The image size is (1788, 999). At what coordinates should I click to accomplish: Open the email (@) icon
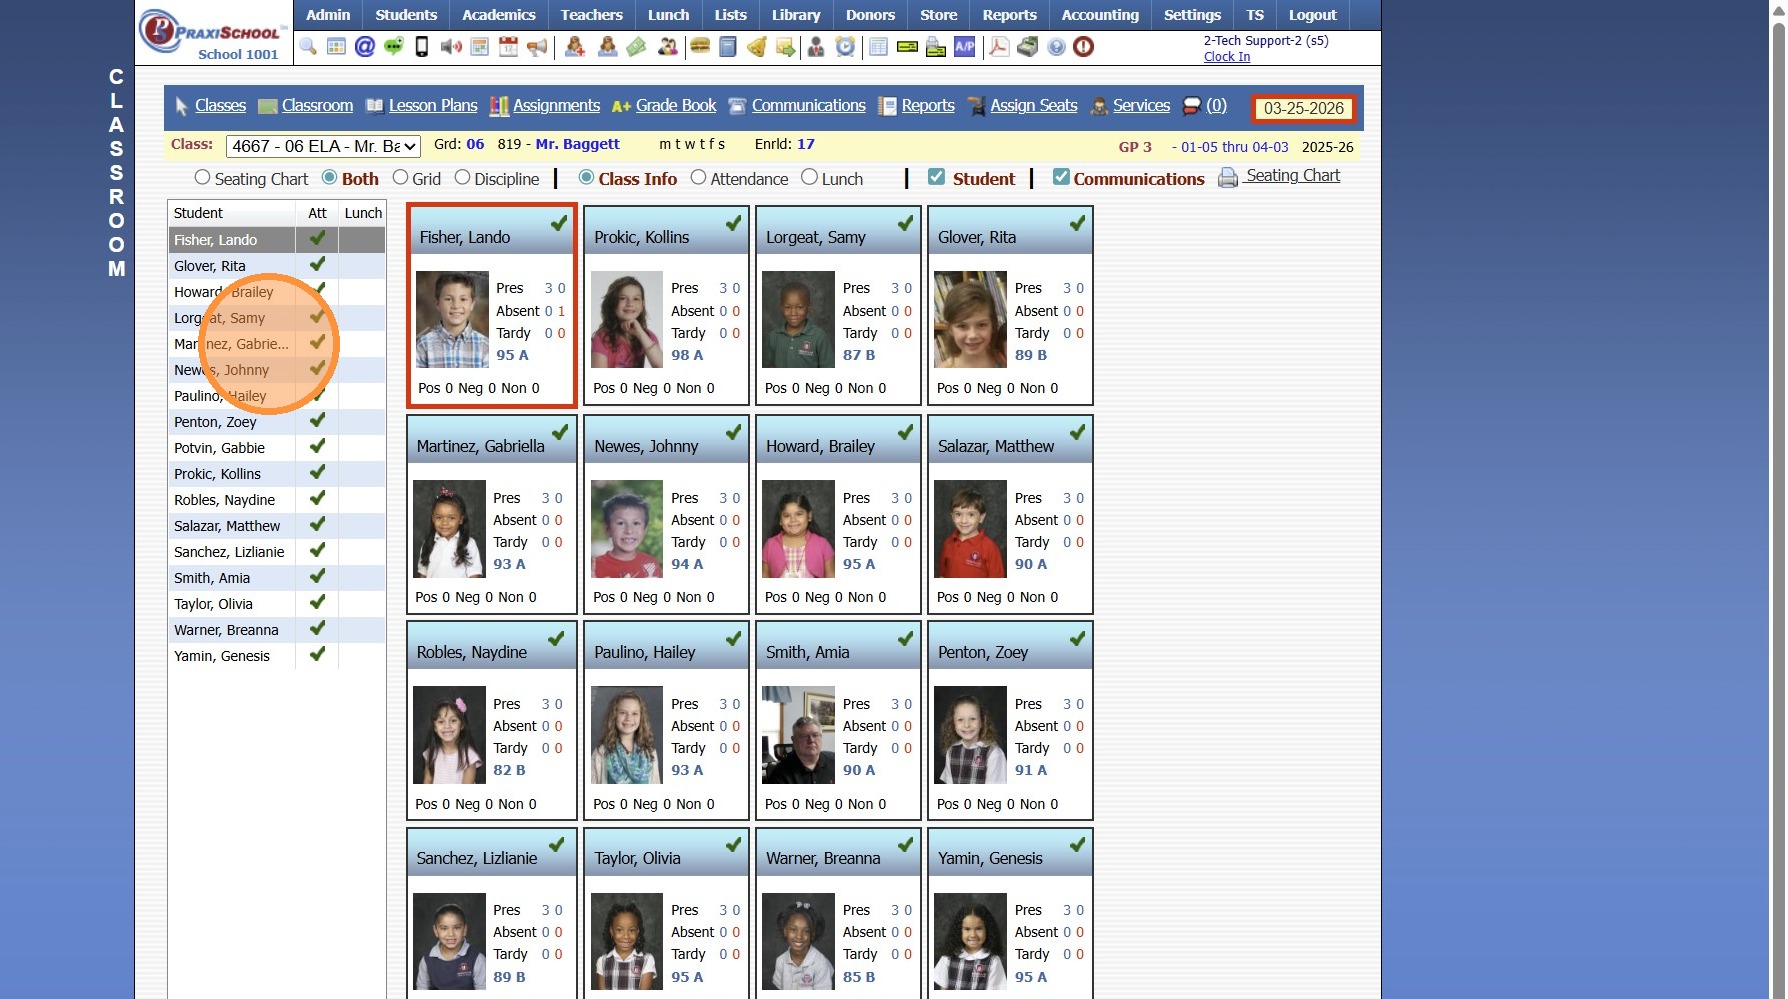(365, 47)
